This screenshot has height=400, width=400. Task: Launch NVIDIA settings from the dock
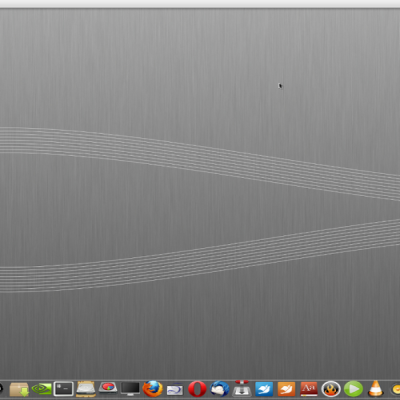point(41,389)
